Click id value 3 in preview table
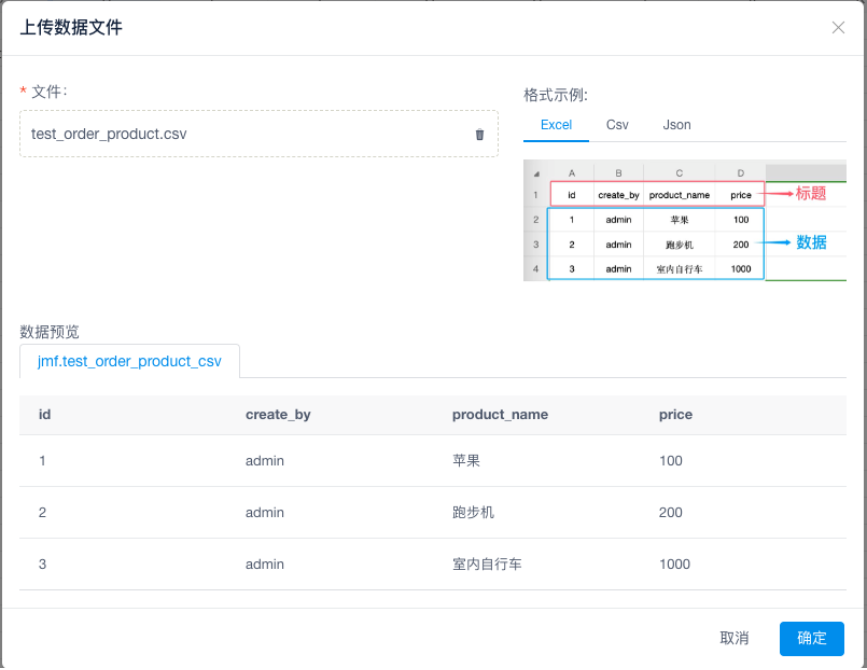This screenshot has height=670, width=867. coord(42,564)
